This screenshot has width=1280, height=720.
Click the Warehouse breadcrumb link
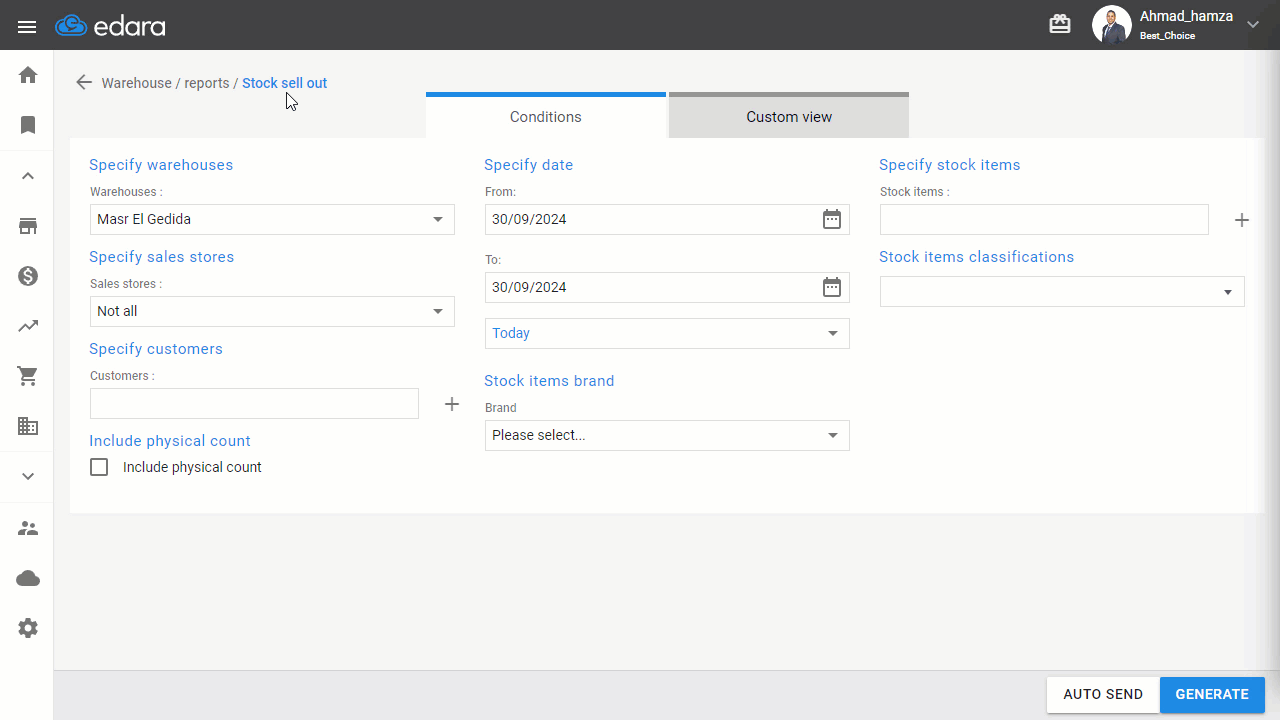point(136,83)
